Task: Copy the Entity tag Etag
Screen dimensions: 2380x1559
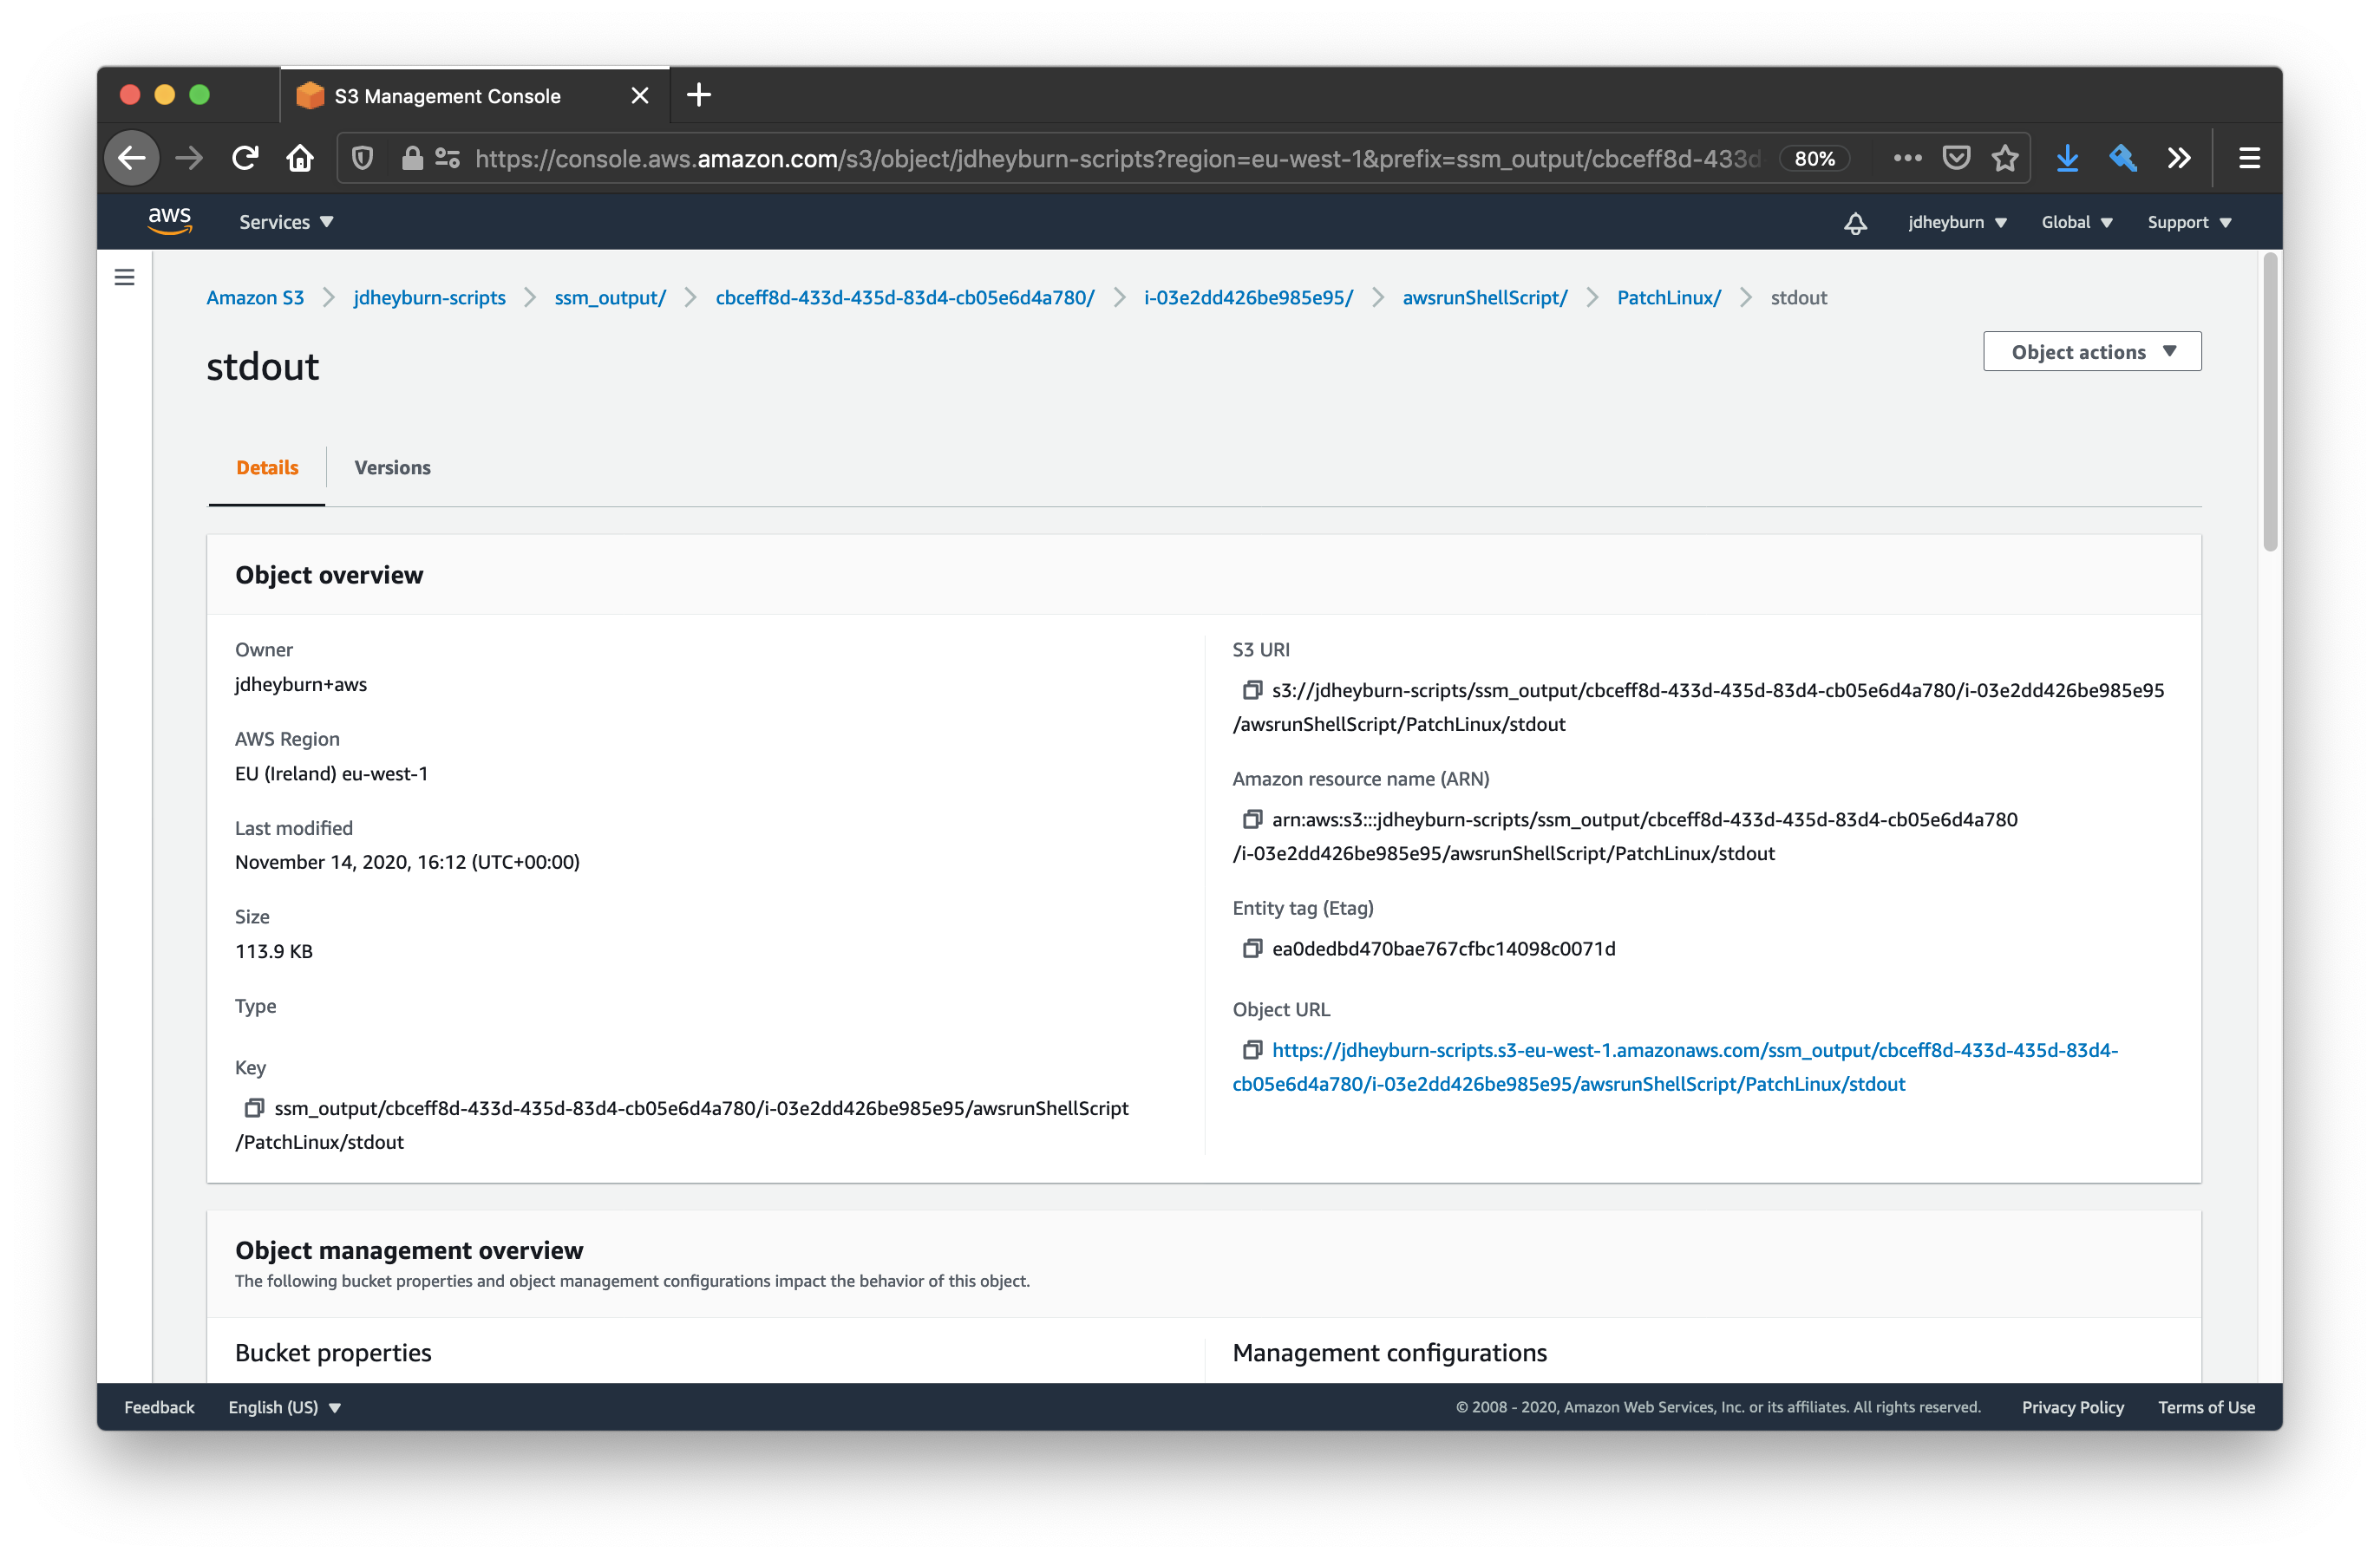Action: [x=1251, y=948]
